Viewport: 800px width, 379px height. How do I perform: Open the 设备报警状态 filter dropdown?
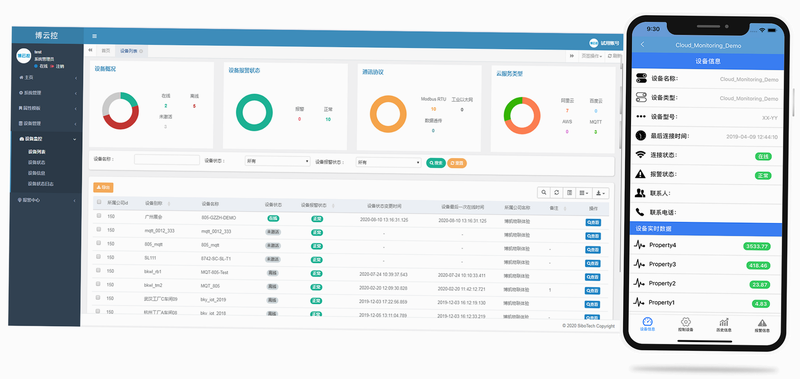(x=388, y=162)
